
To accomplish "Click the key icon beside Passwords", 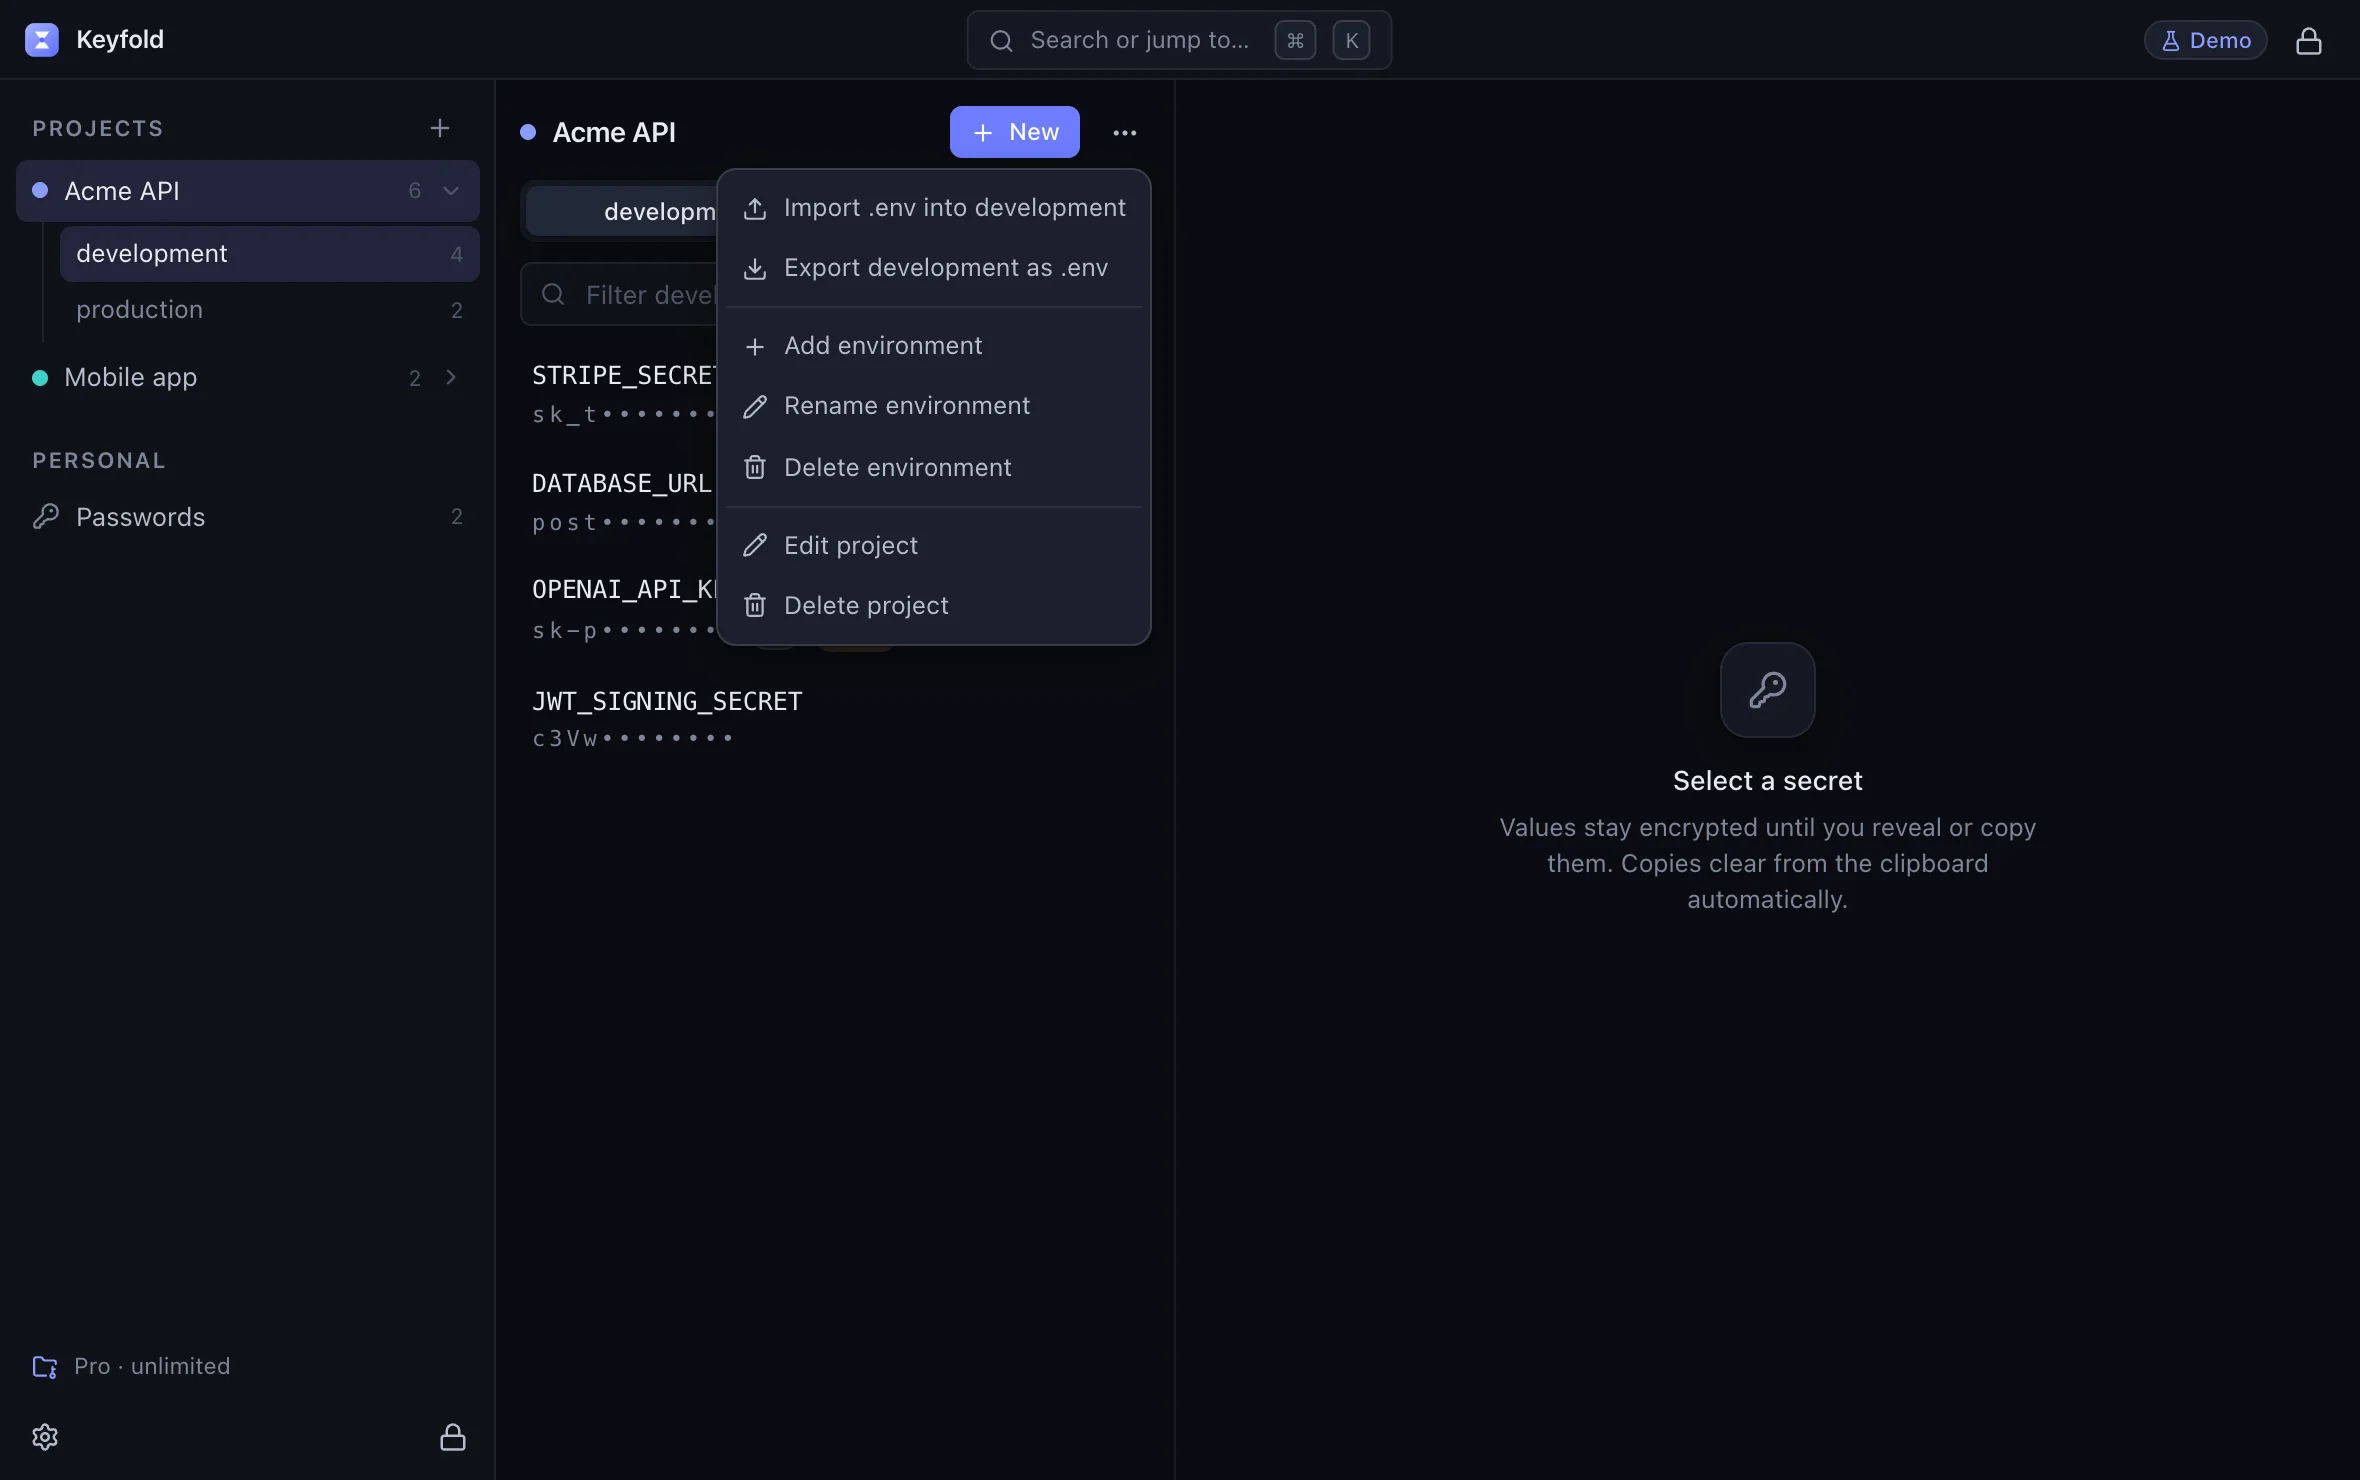I will [x=46, y=516].
